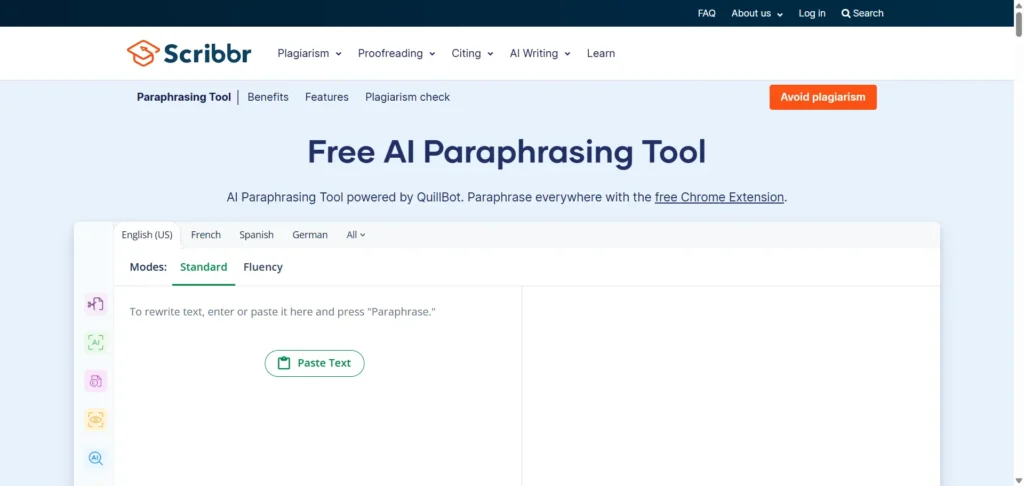Click the pink plagiarism checker sidebar icon
The width and height of the screenshot is (1024, 486).
pyautogui.click(x=96, y=381)
